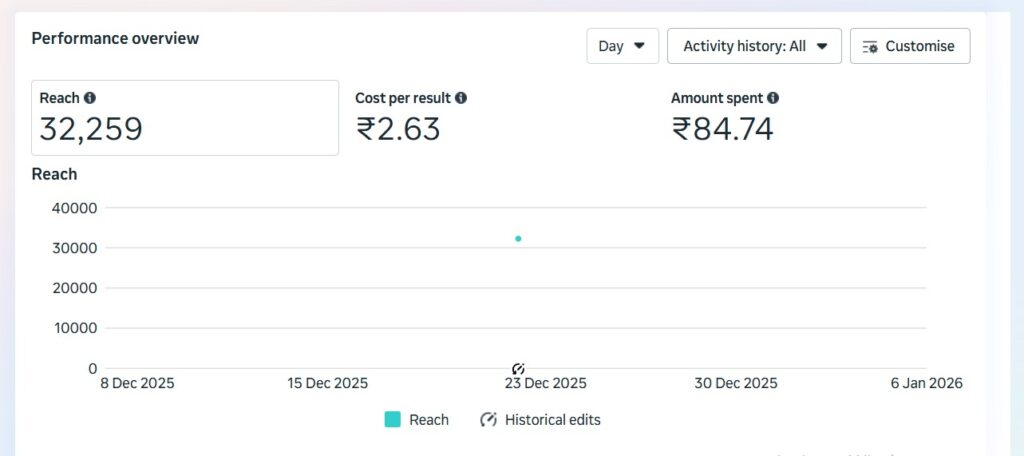The image size is (1024, 456).
Task: Click the sliders icon inside Customise
Action: point(870,47)
